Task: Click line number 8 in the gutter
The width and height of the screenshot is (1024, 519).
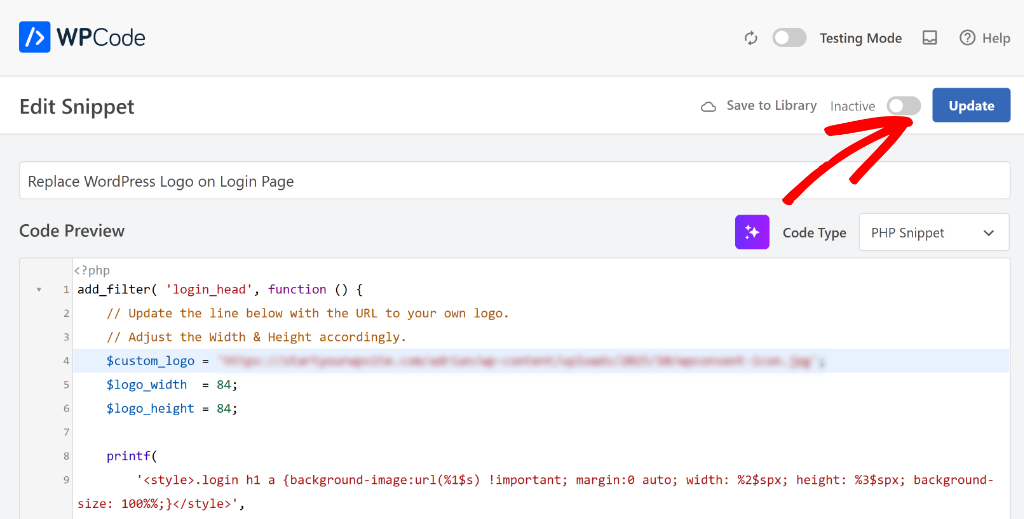Action: (66, 456)
